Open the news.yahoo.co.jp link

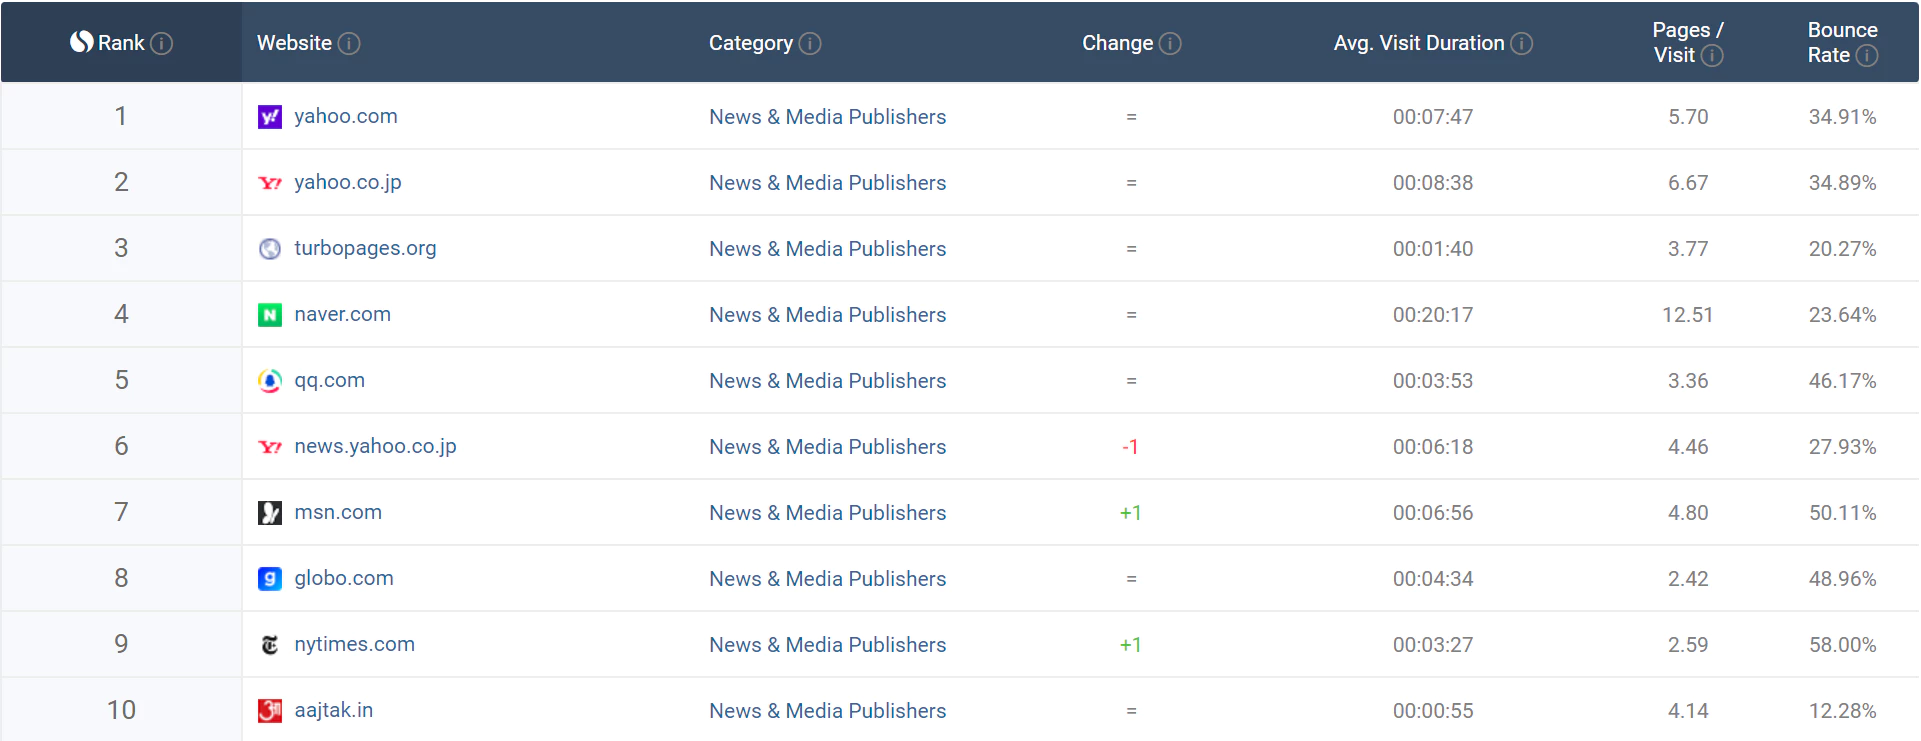(x=375, y=446)
